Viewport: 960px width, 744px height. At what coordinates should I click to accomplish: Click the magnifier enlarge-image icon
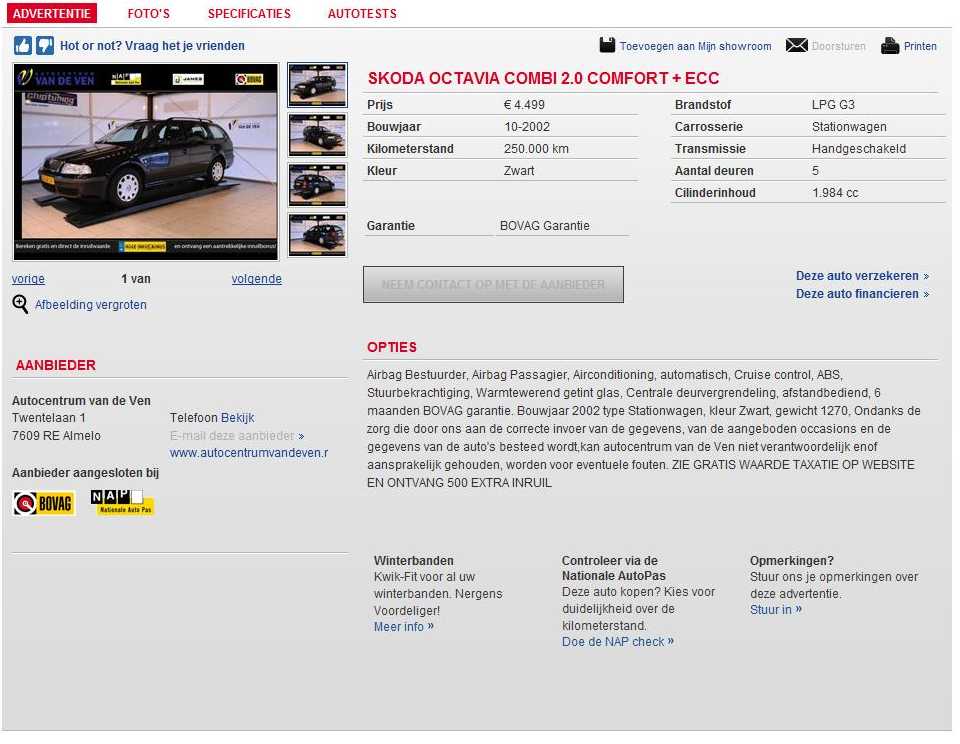20,304
